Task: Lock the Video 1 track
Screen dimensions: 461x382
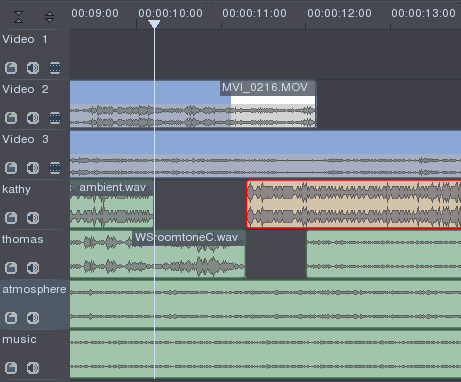Action: pyautogui.click(x=11, y=68)
